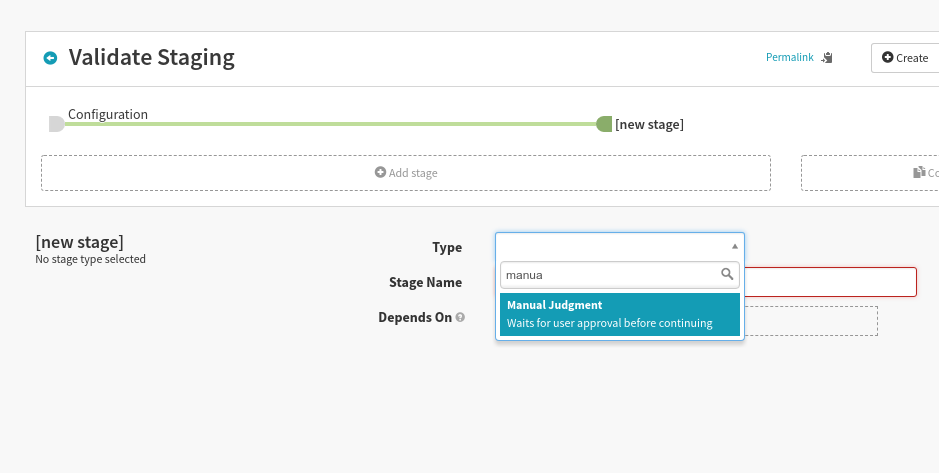Click the help icon beside Depends On

point(460,318)
